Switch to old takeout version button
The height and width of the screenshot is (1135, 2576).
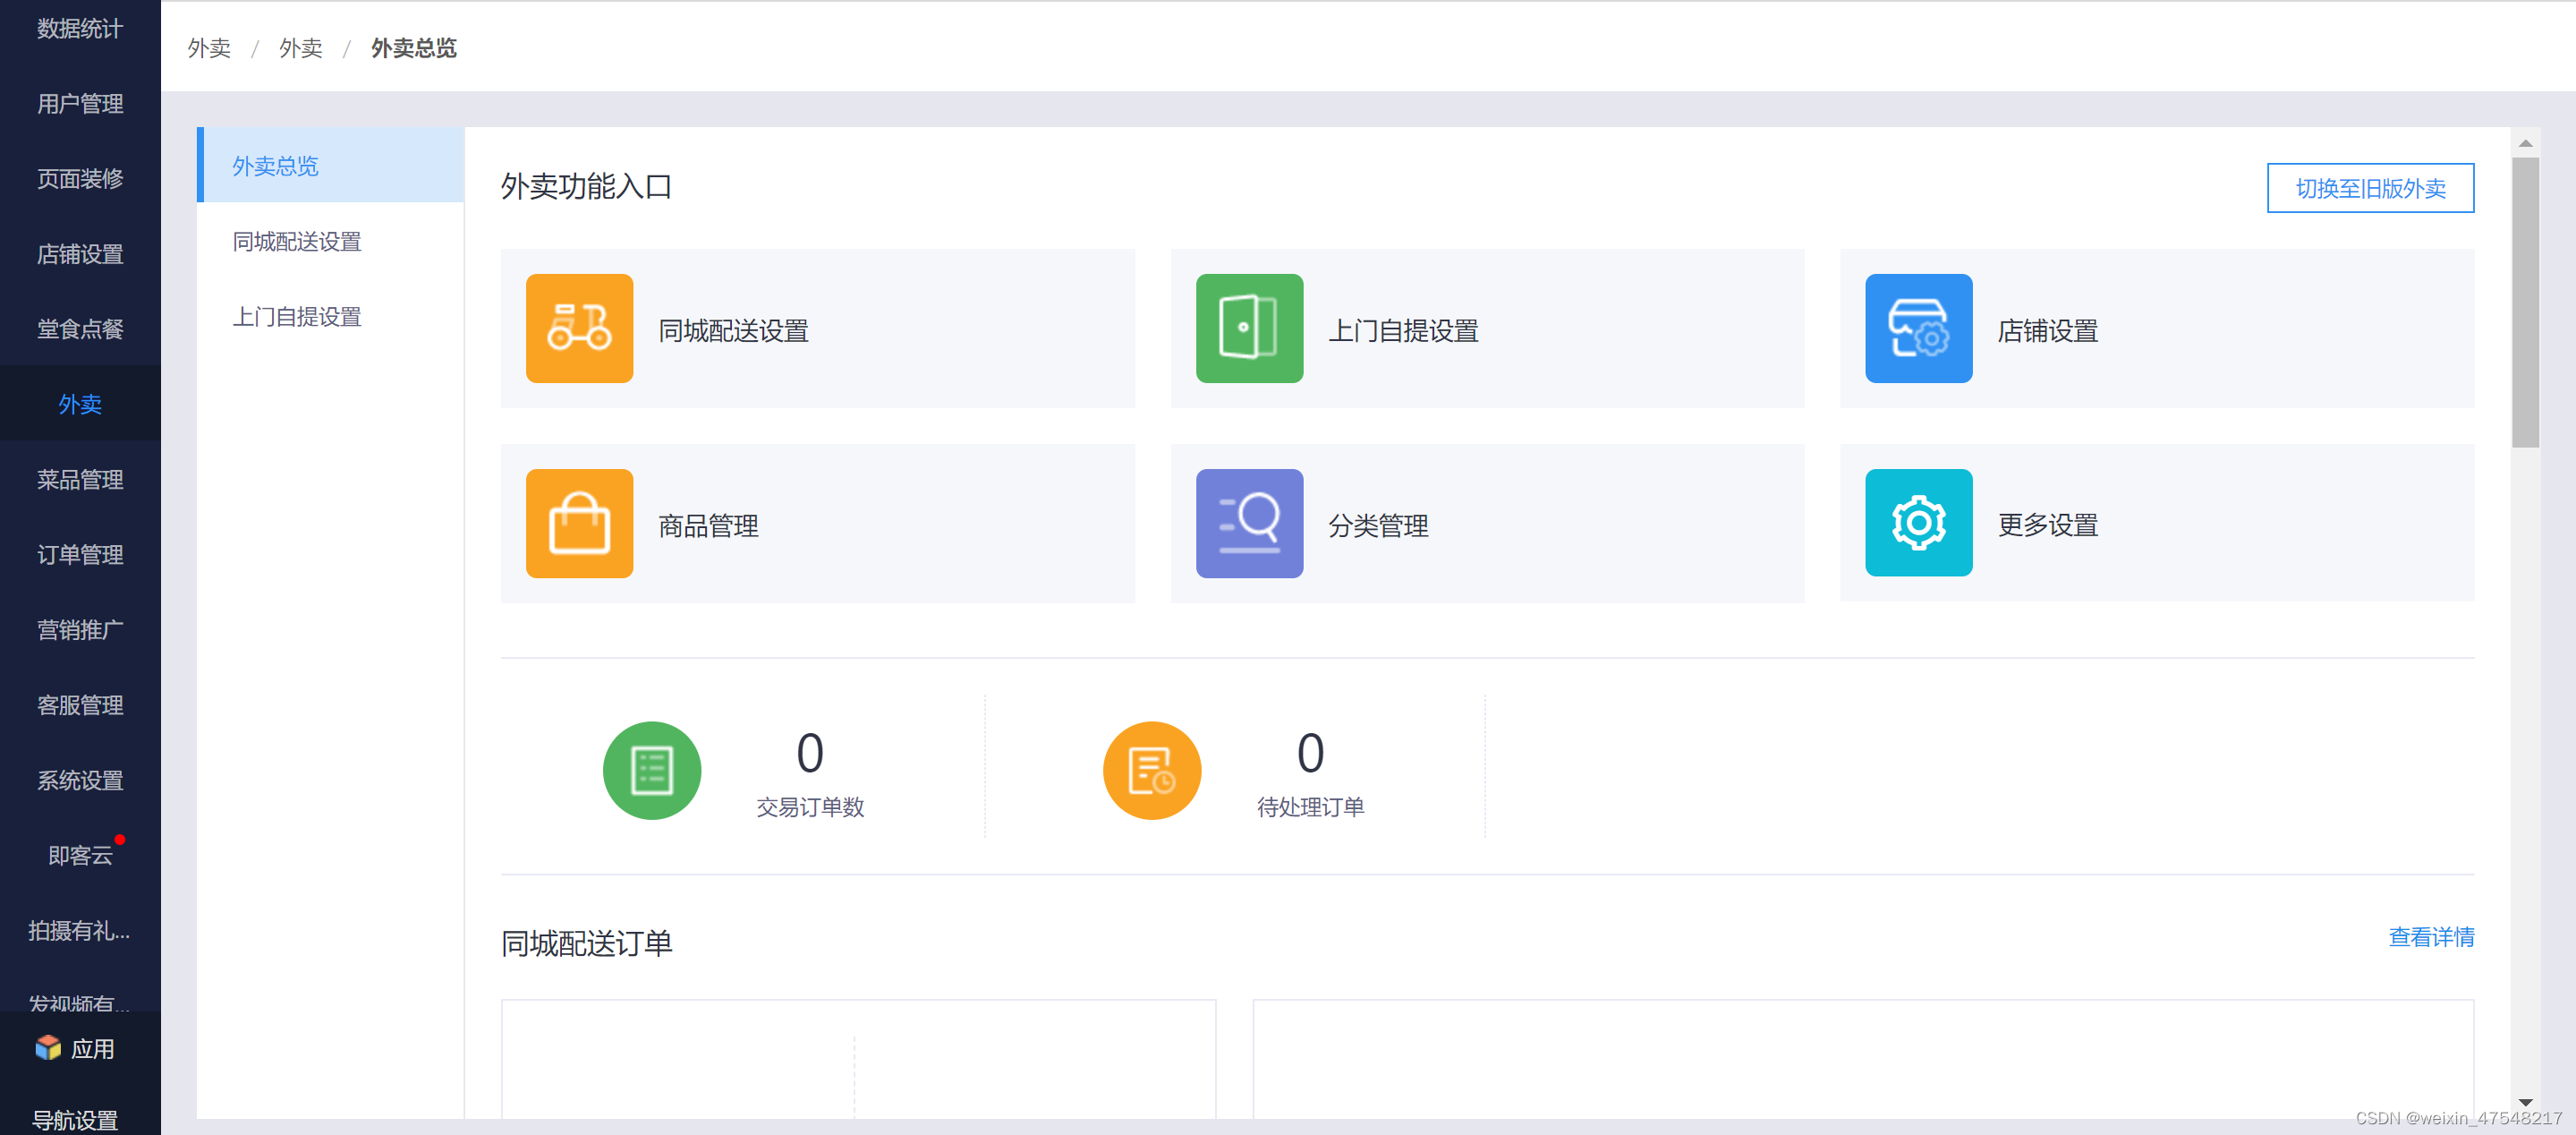click(2369, 188)
